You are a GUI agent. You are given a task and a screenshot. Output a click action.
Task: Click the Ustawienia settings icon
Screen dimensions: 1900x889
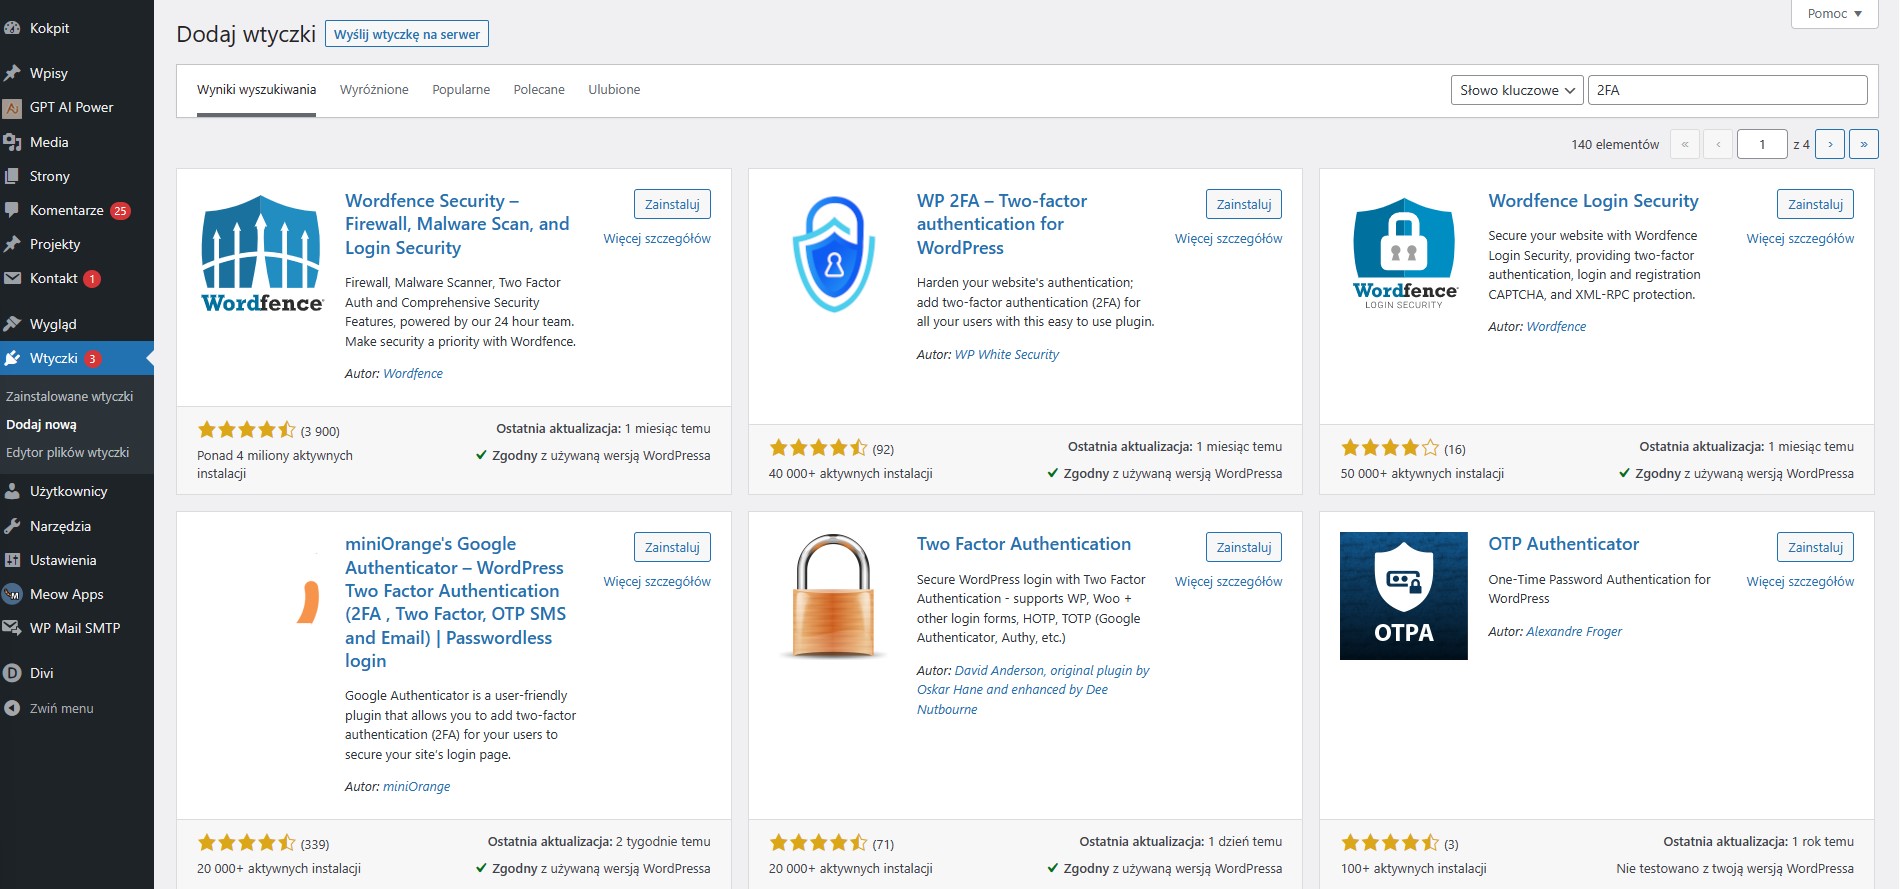point(12,560)
